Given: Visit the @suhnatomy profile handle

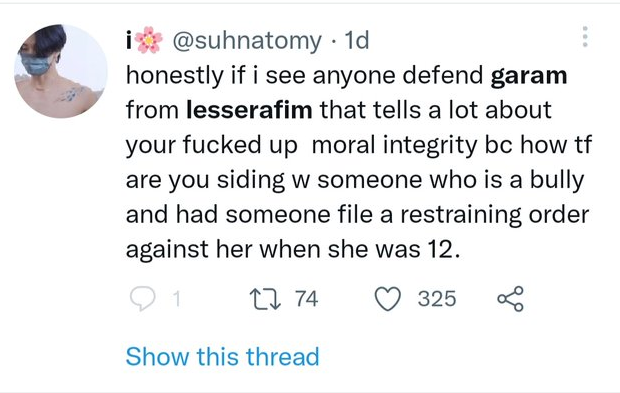Looking at the screenshot, I should pyautogui.click(x=247, y=41).
